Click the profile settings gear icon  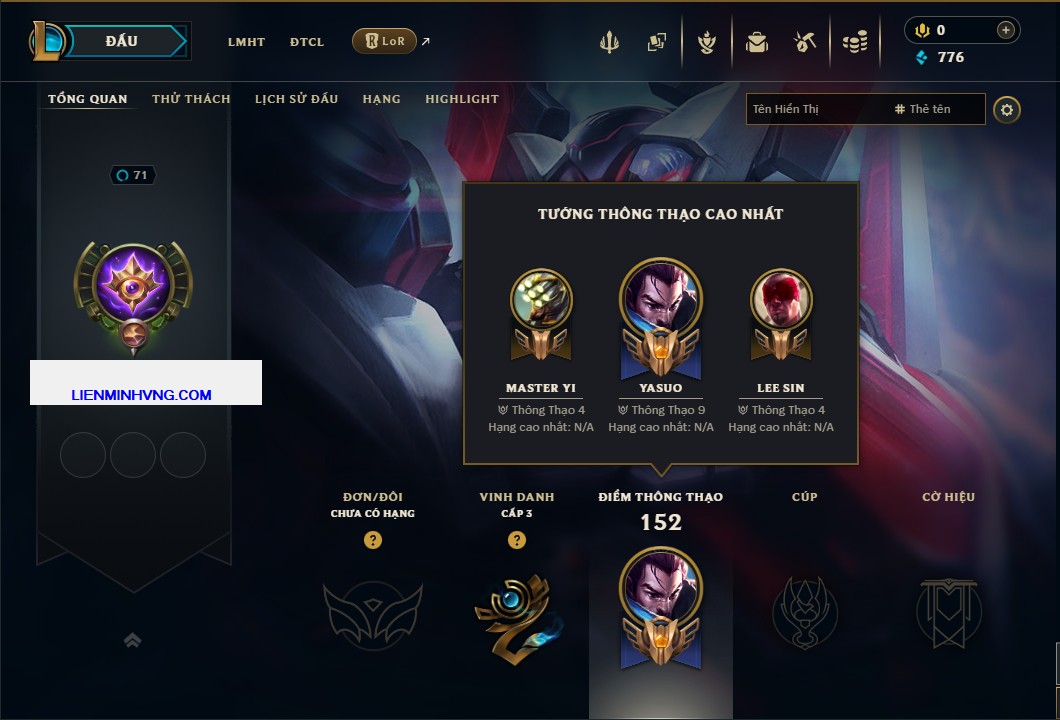(1007, 110)
